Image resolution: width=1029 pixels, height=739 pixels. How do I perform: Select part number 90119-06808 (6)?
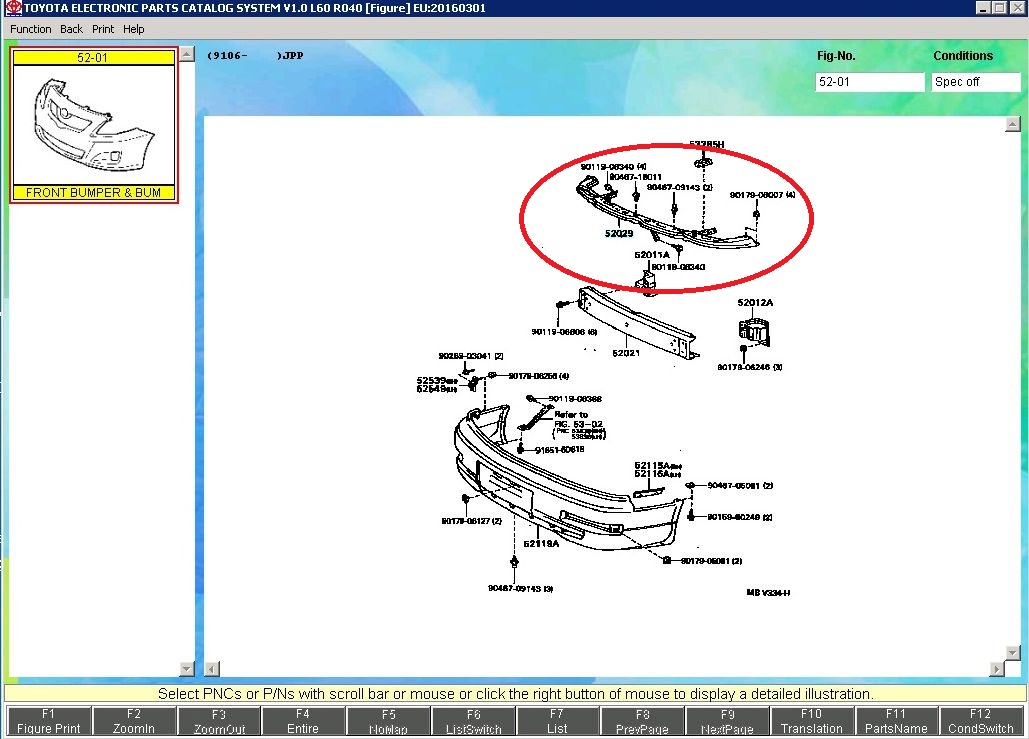pos(564,332)
